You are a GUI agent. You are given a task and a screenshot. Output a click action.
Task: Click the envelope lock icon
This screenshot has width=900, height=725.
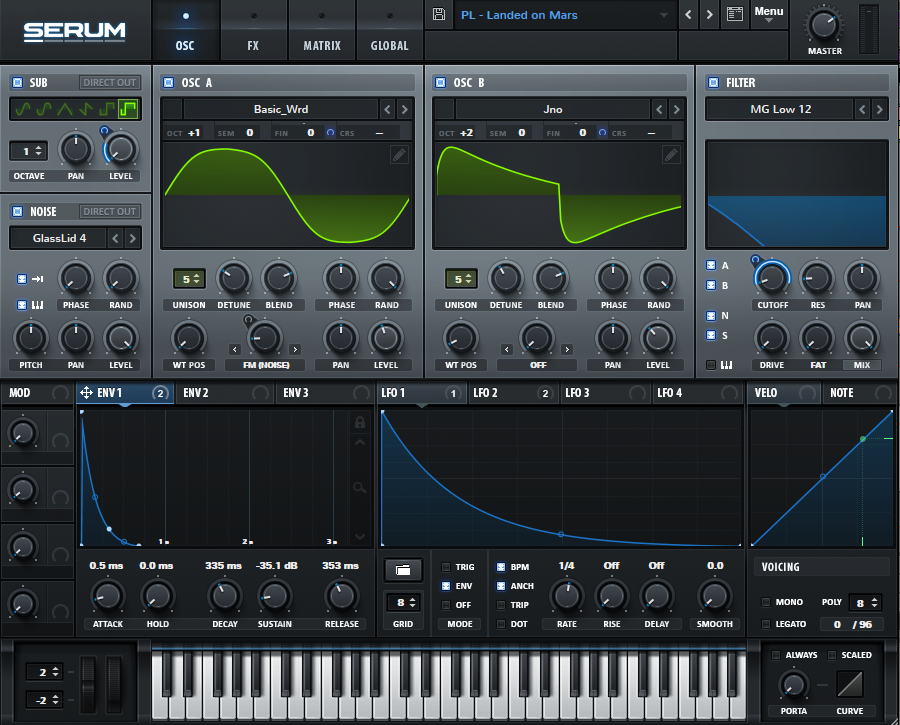click(x=360, y=423)
